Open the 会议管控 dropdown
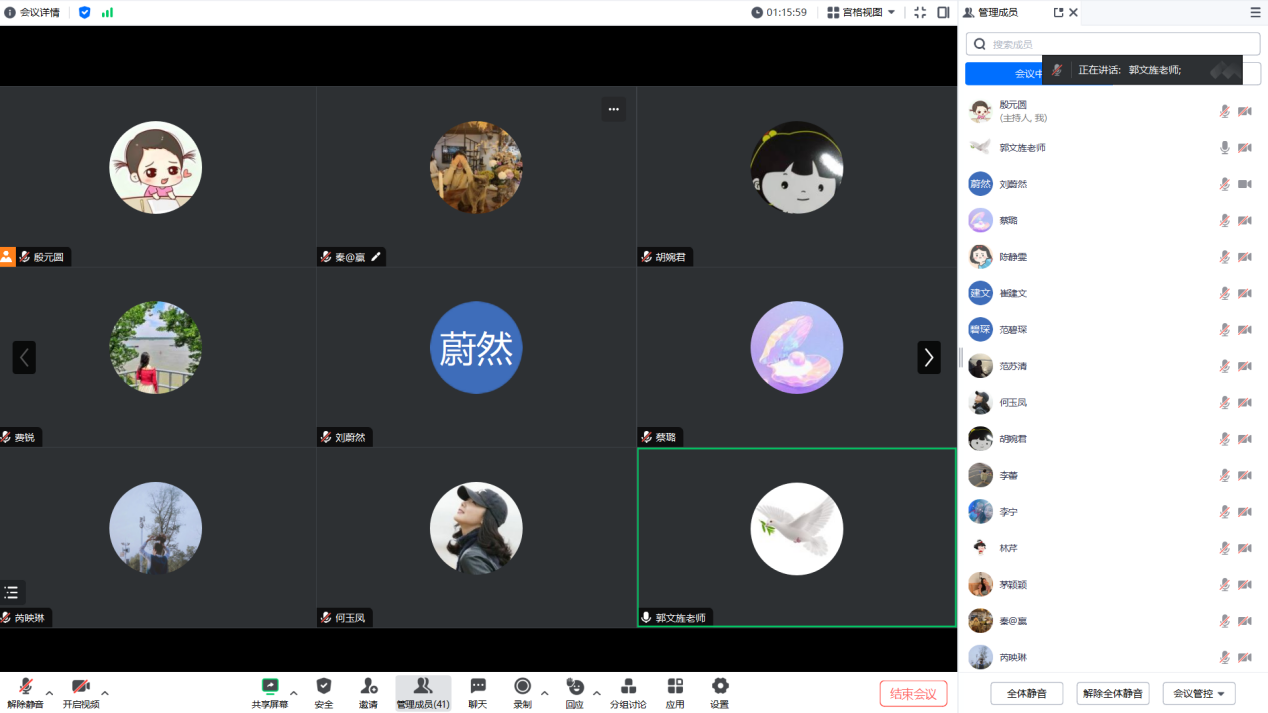 point(1198,693)
